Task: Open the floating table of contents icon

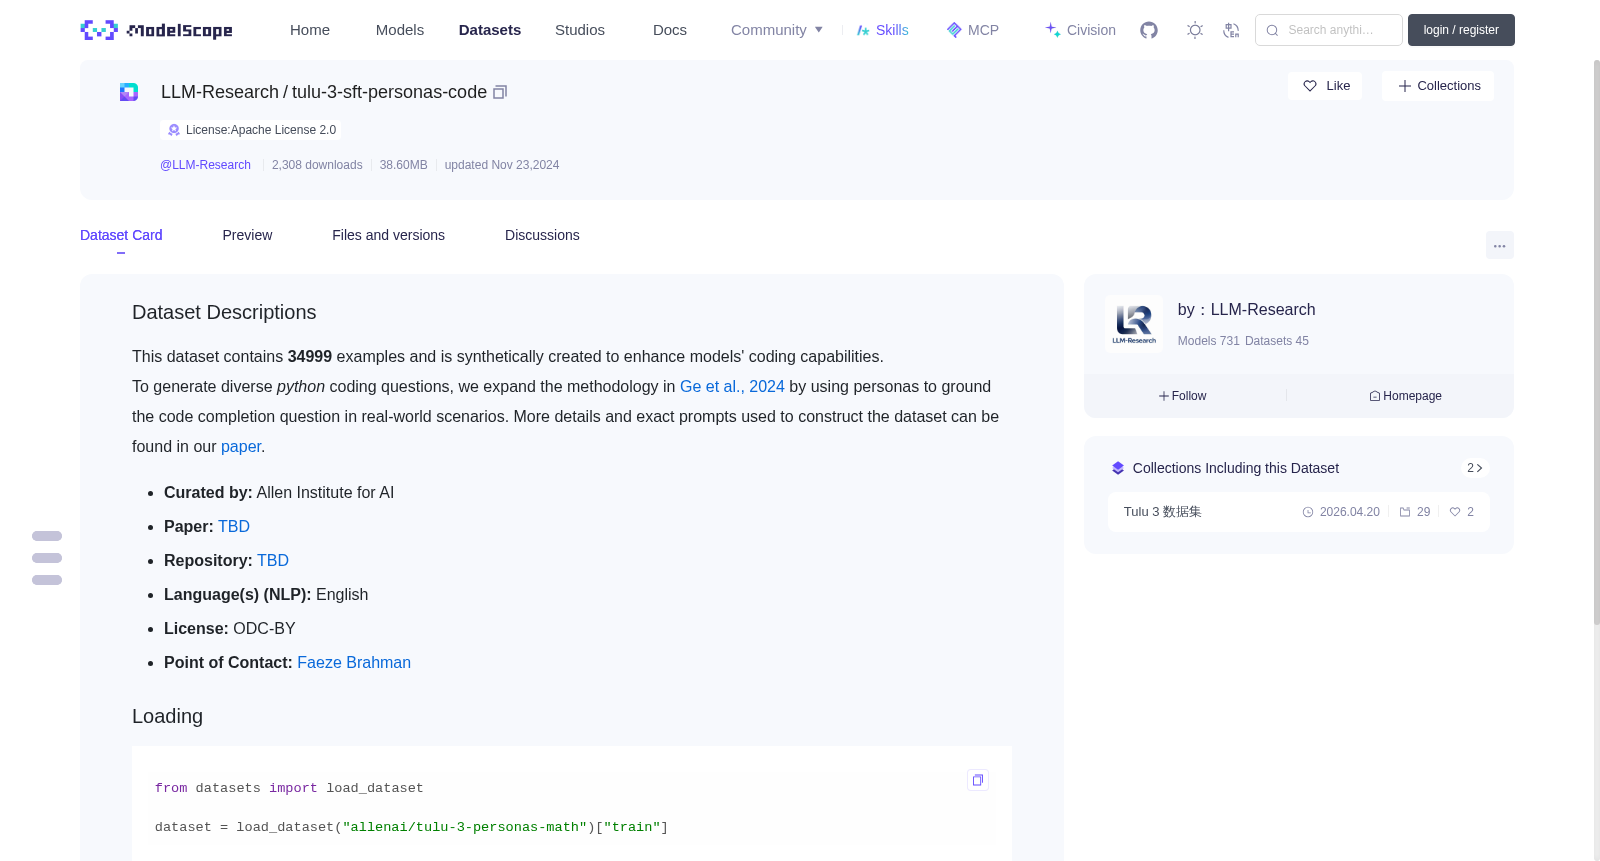Action: (47, 558)
